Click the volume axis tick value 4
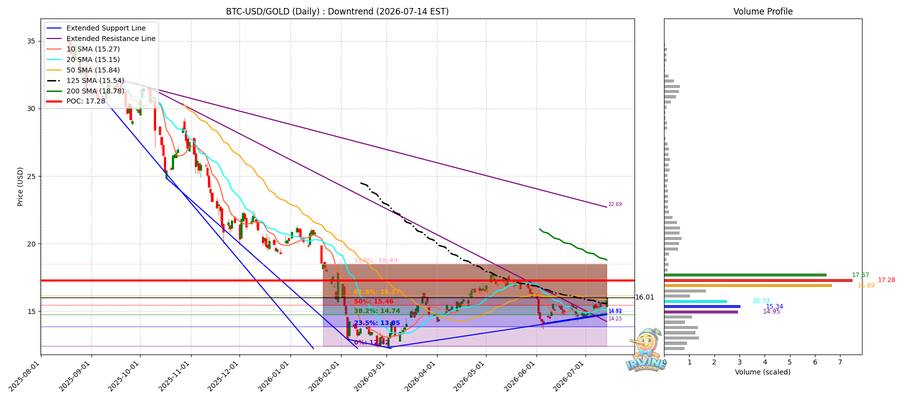This screenshot has width=900, height=400. tap(765, 363)
